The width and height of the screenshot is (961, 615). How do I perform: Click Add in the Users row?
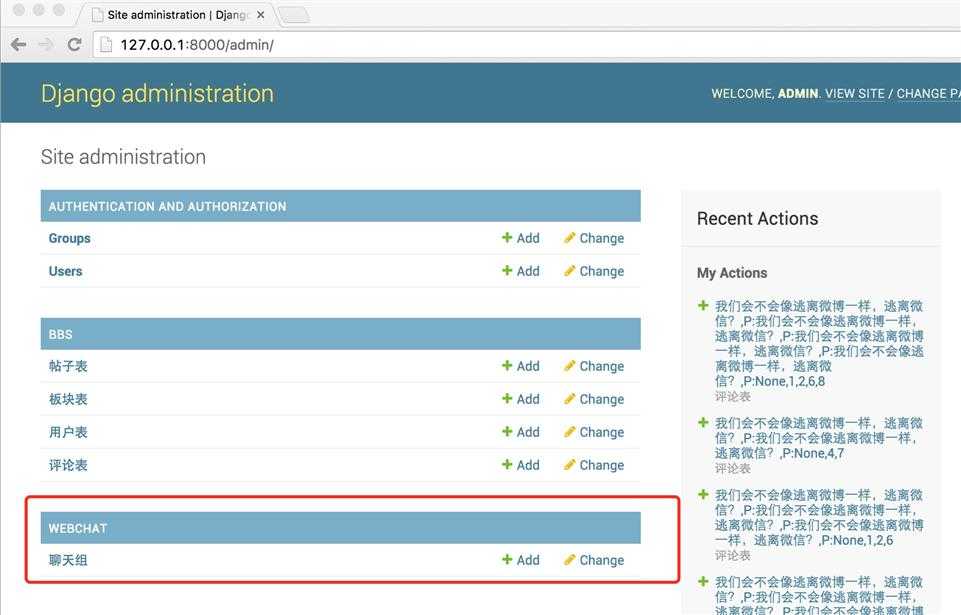(x=528, y=271)
